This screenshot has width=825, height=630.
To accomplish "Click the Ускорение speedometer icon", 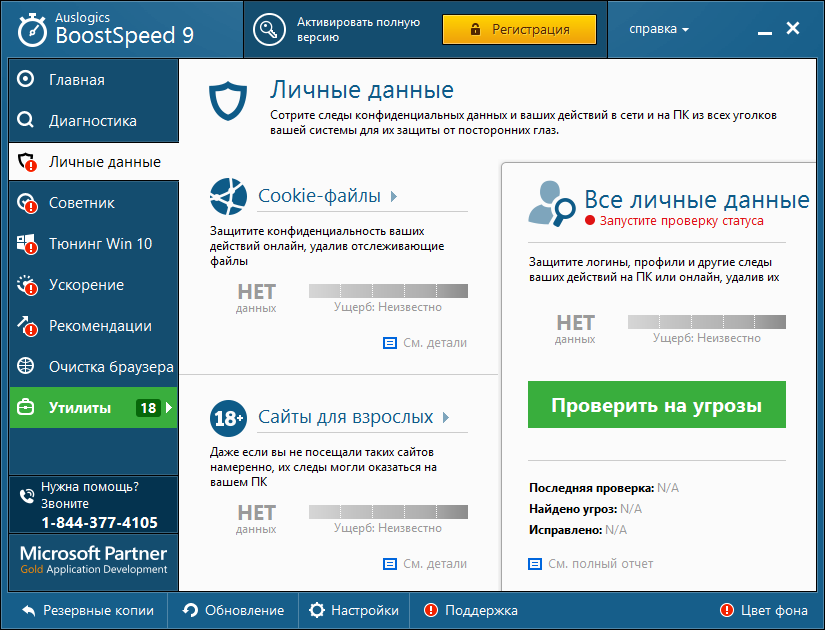I will (26, 285).
